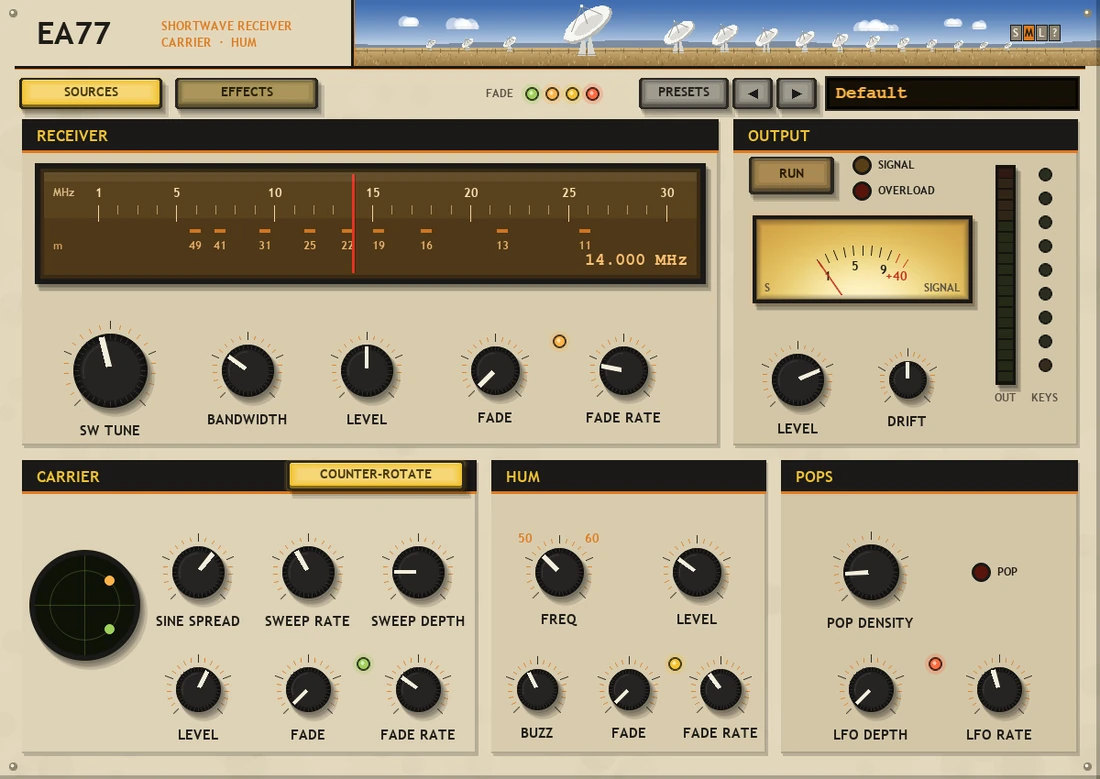The width and height of the screenshot is (1100, 779).
Task: Click the LFO RATE knob
Action: [x=999, y=689]
